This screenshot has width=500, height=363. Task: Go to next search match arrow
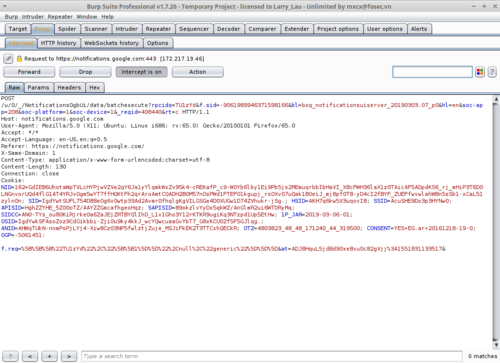[x=69, y=356]
